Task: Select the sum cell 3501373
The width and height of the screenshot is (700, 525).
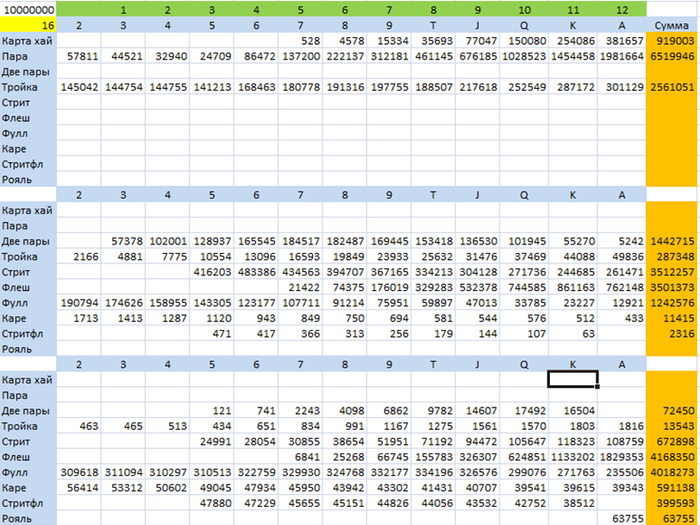Action: click(671, 288)
